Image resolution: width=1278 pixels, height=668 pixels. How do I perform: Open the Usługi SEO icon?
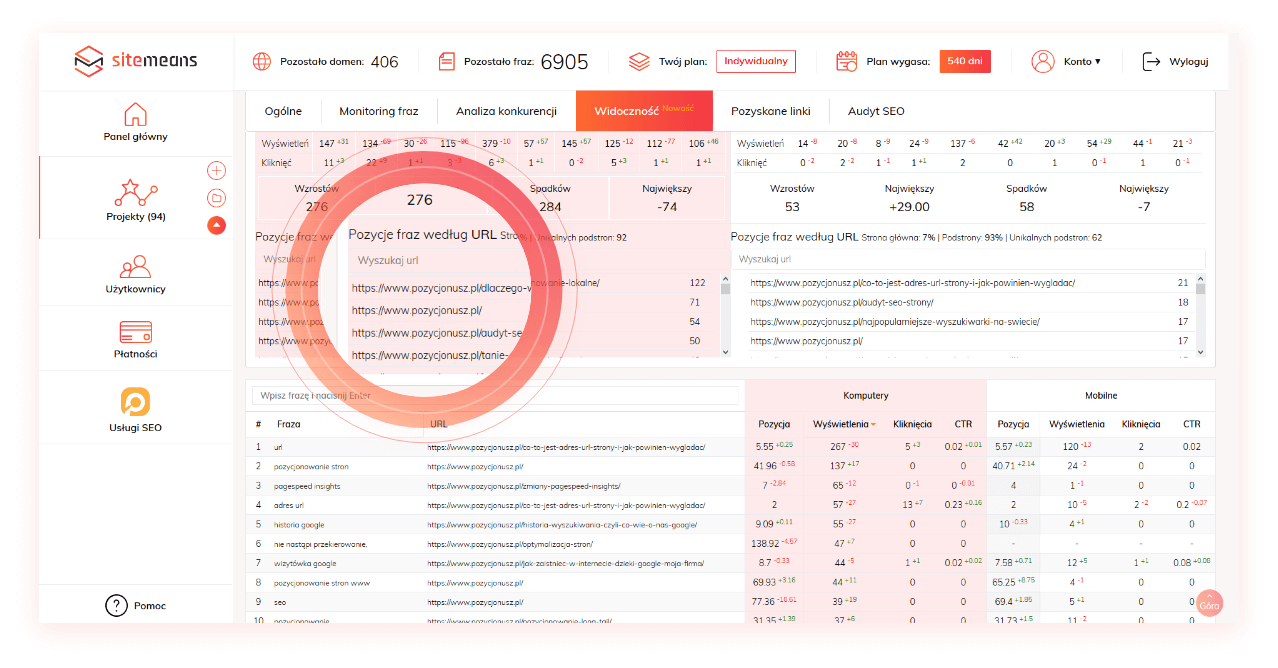[136, 401]
